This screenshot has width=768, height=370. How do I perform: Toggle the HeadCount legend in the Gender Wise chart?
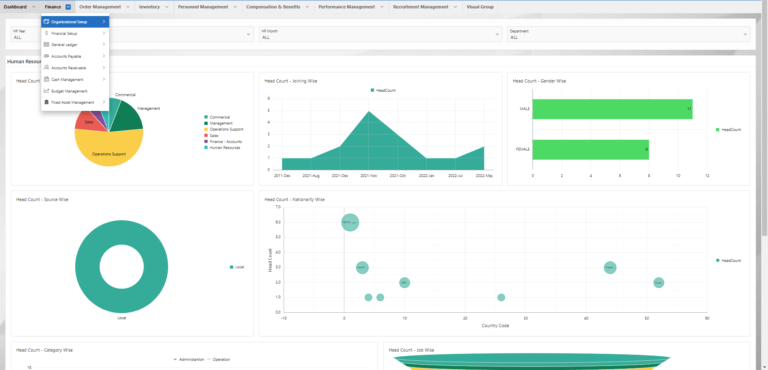point(729,130)
